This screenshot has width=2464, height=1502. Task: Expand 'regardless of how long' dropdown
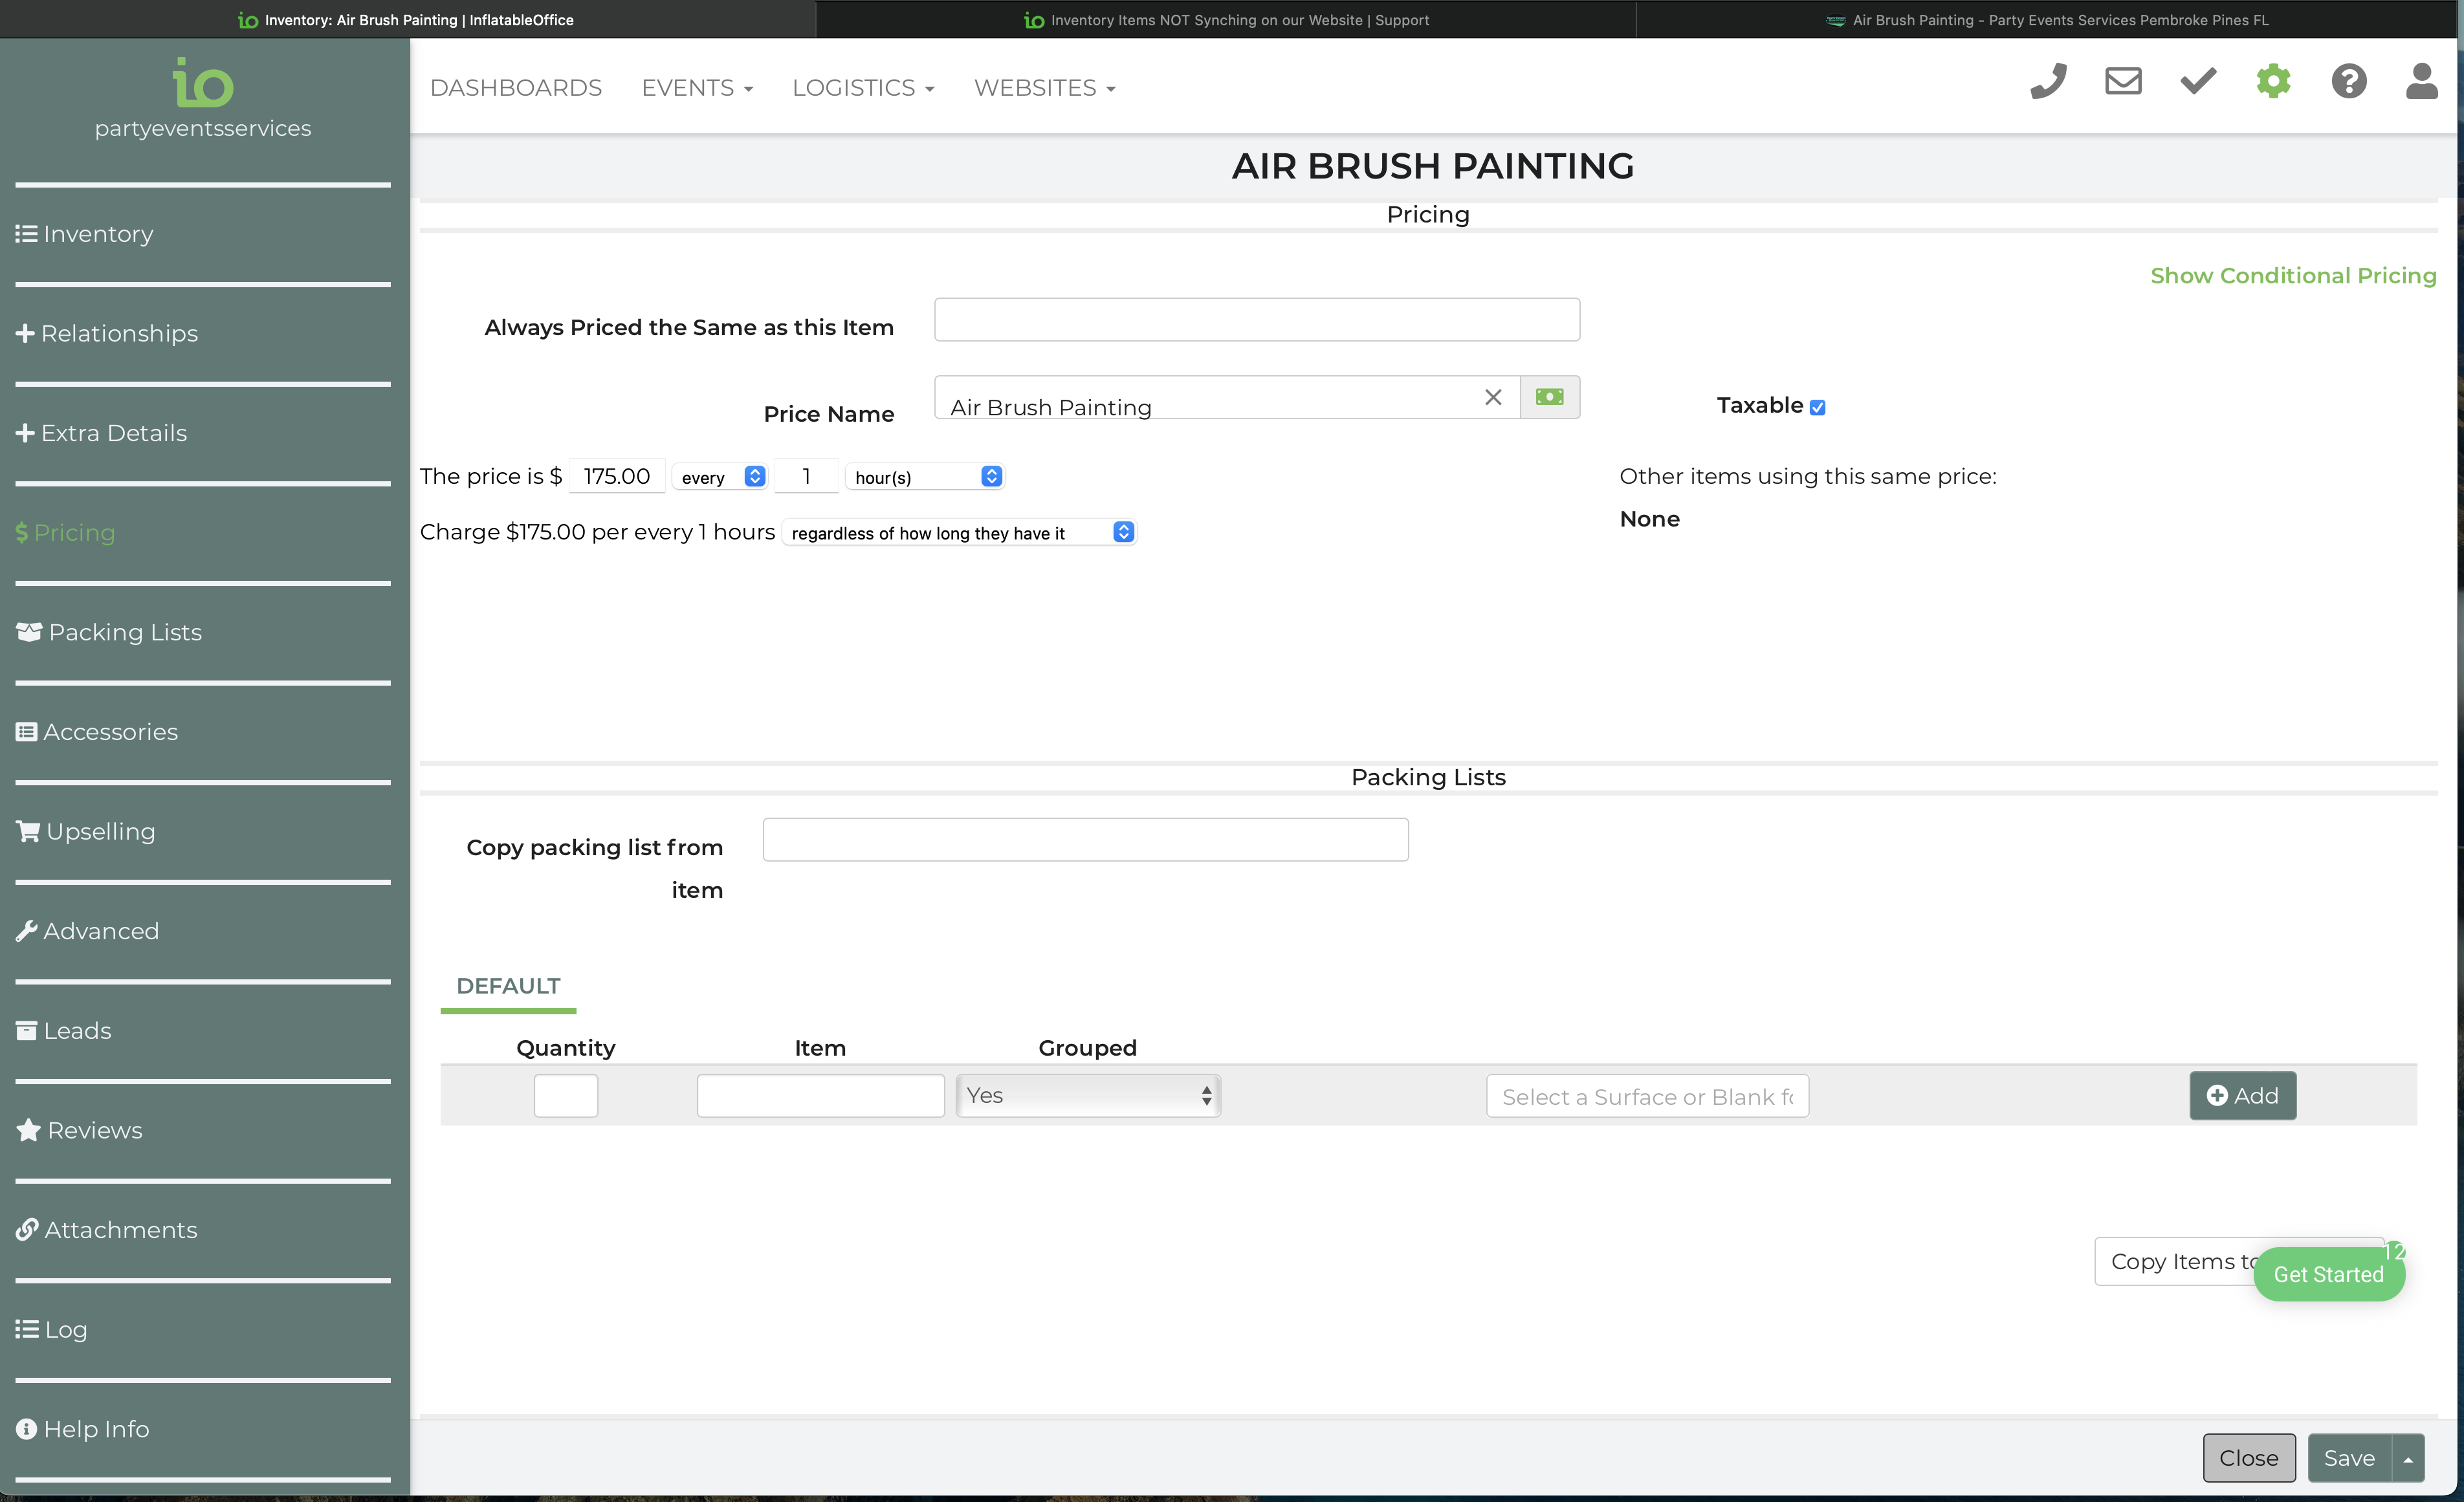(959, 533)
